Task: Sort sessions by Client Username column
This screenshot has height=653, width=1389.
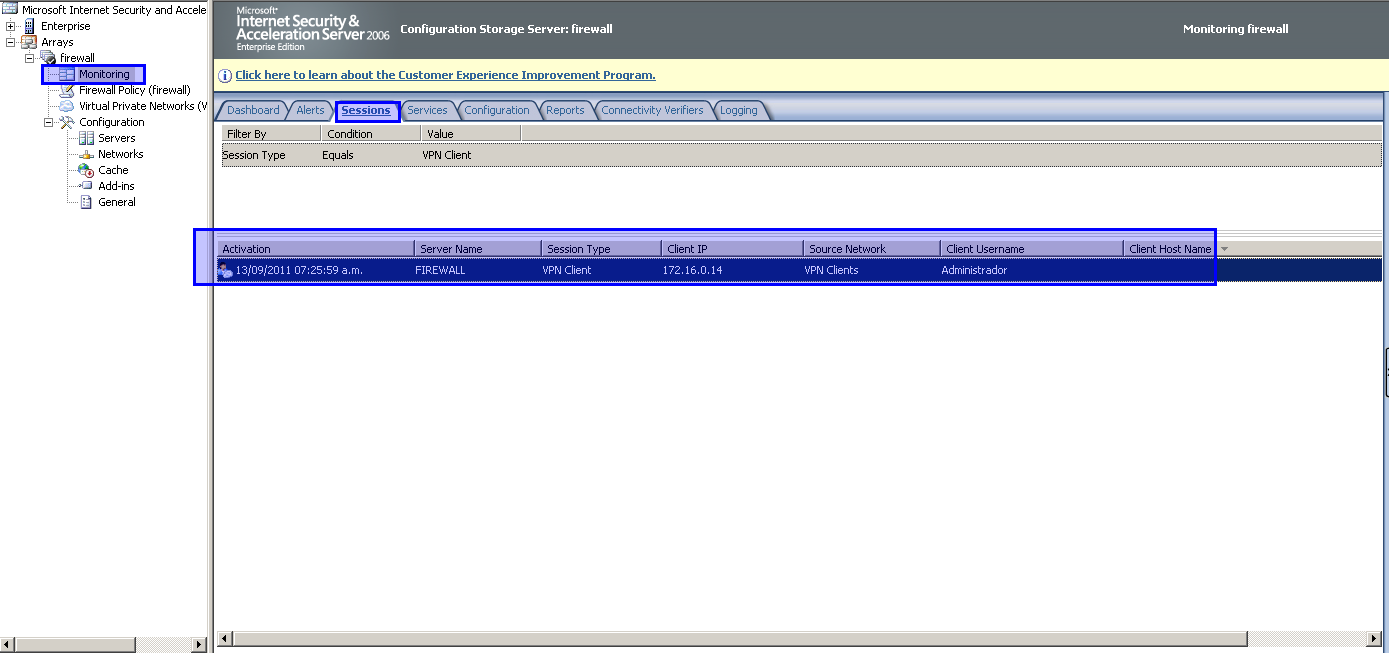Action: click(1032, 249)
